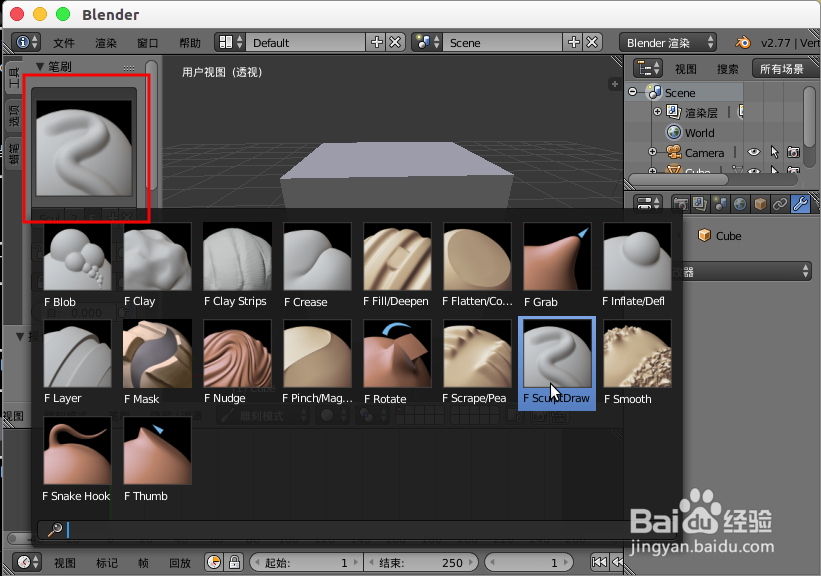Choose the F Mask brush
The image size is (821, 576).
click(x=157, y=362)
